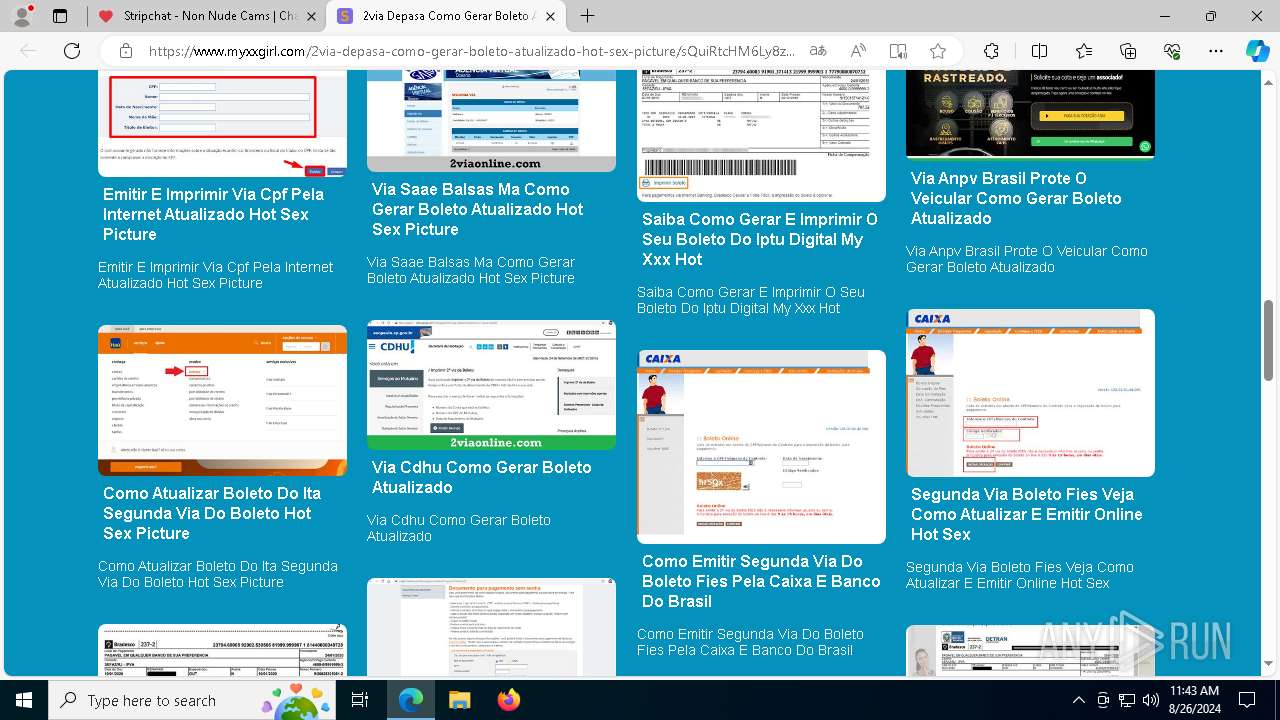Show hidden system tray icons
Viewport: 1280px width, 720px height.
point(1078,700)
